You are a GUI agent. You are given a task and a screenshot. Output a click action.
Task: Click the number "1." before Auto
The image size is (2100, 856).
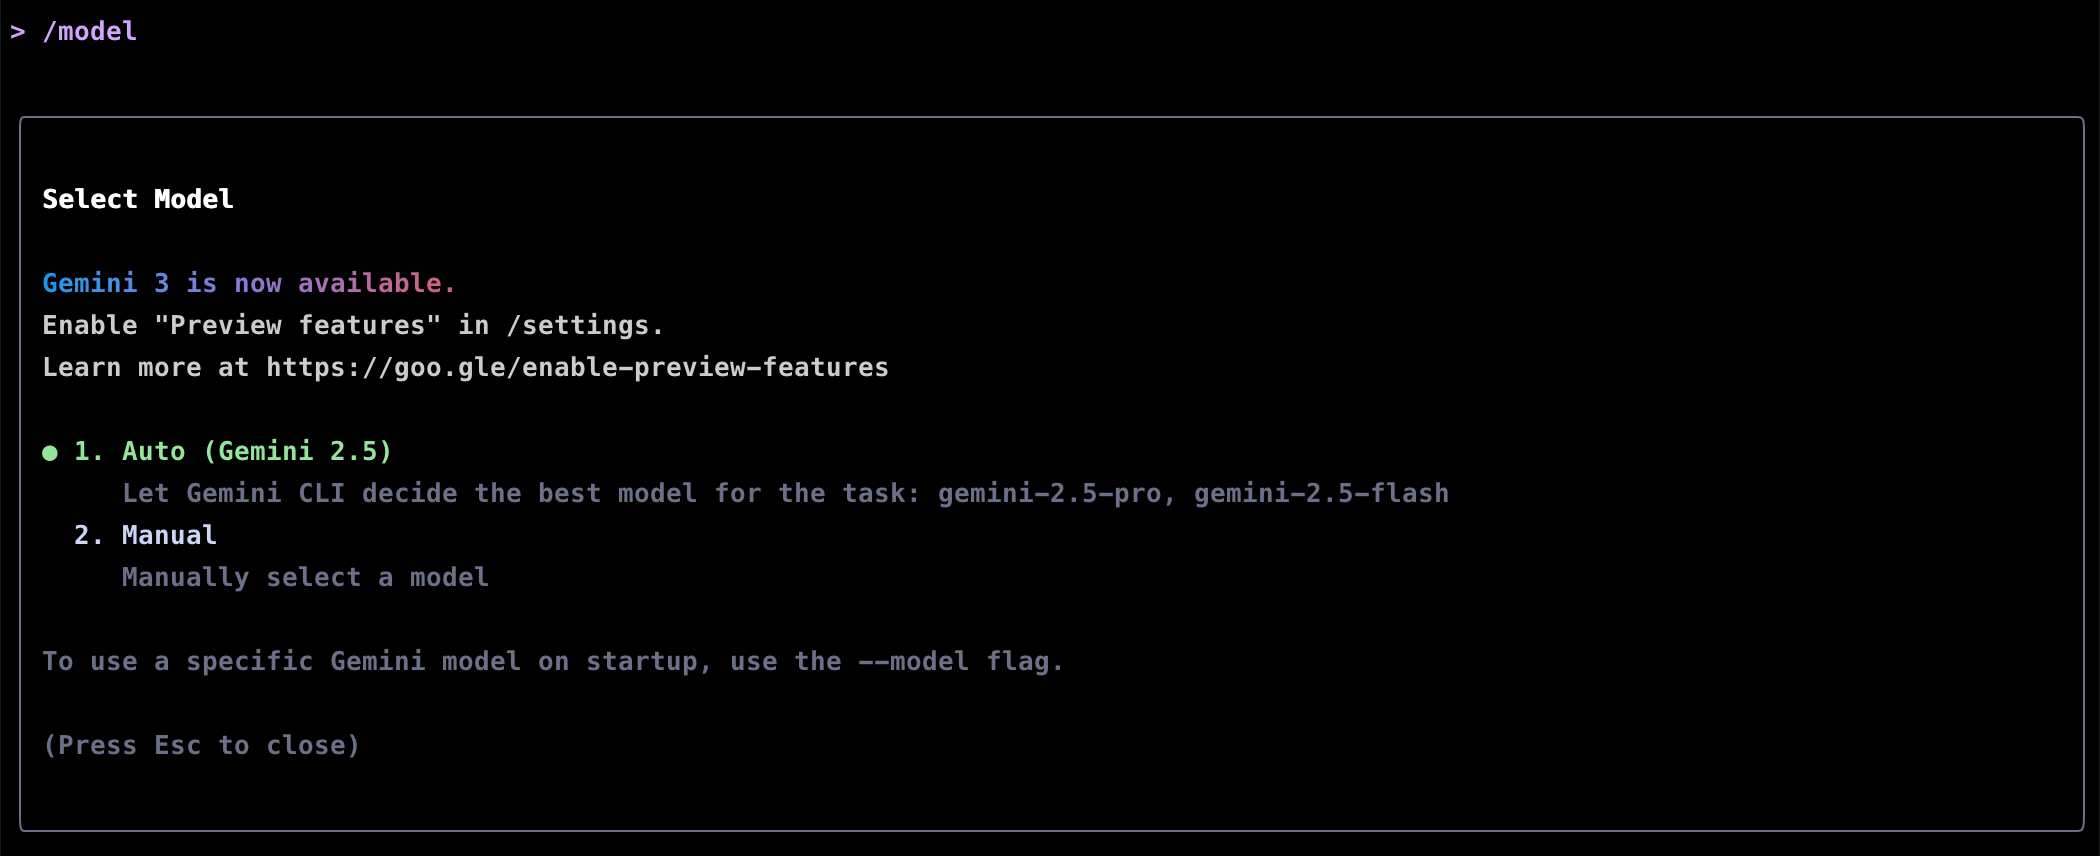pos(88,451)
